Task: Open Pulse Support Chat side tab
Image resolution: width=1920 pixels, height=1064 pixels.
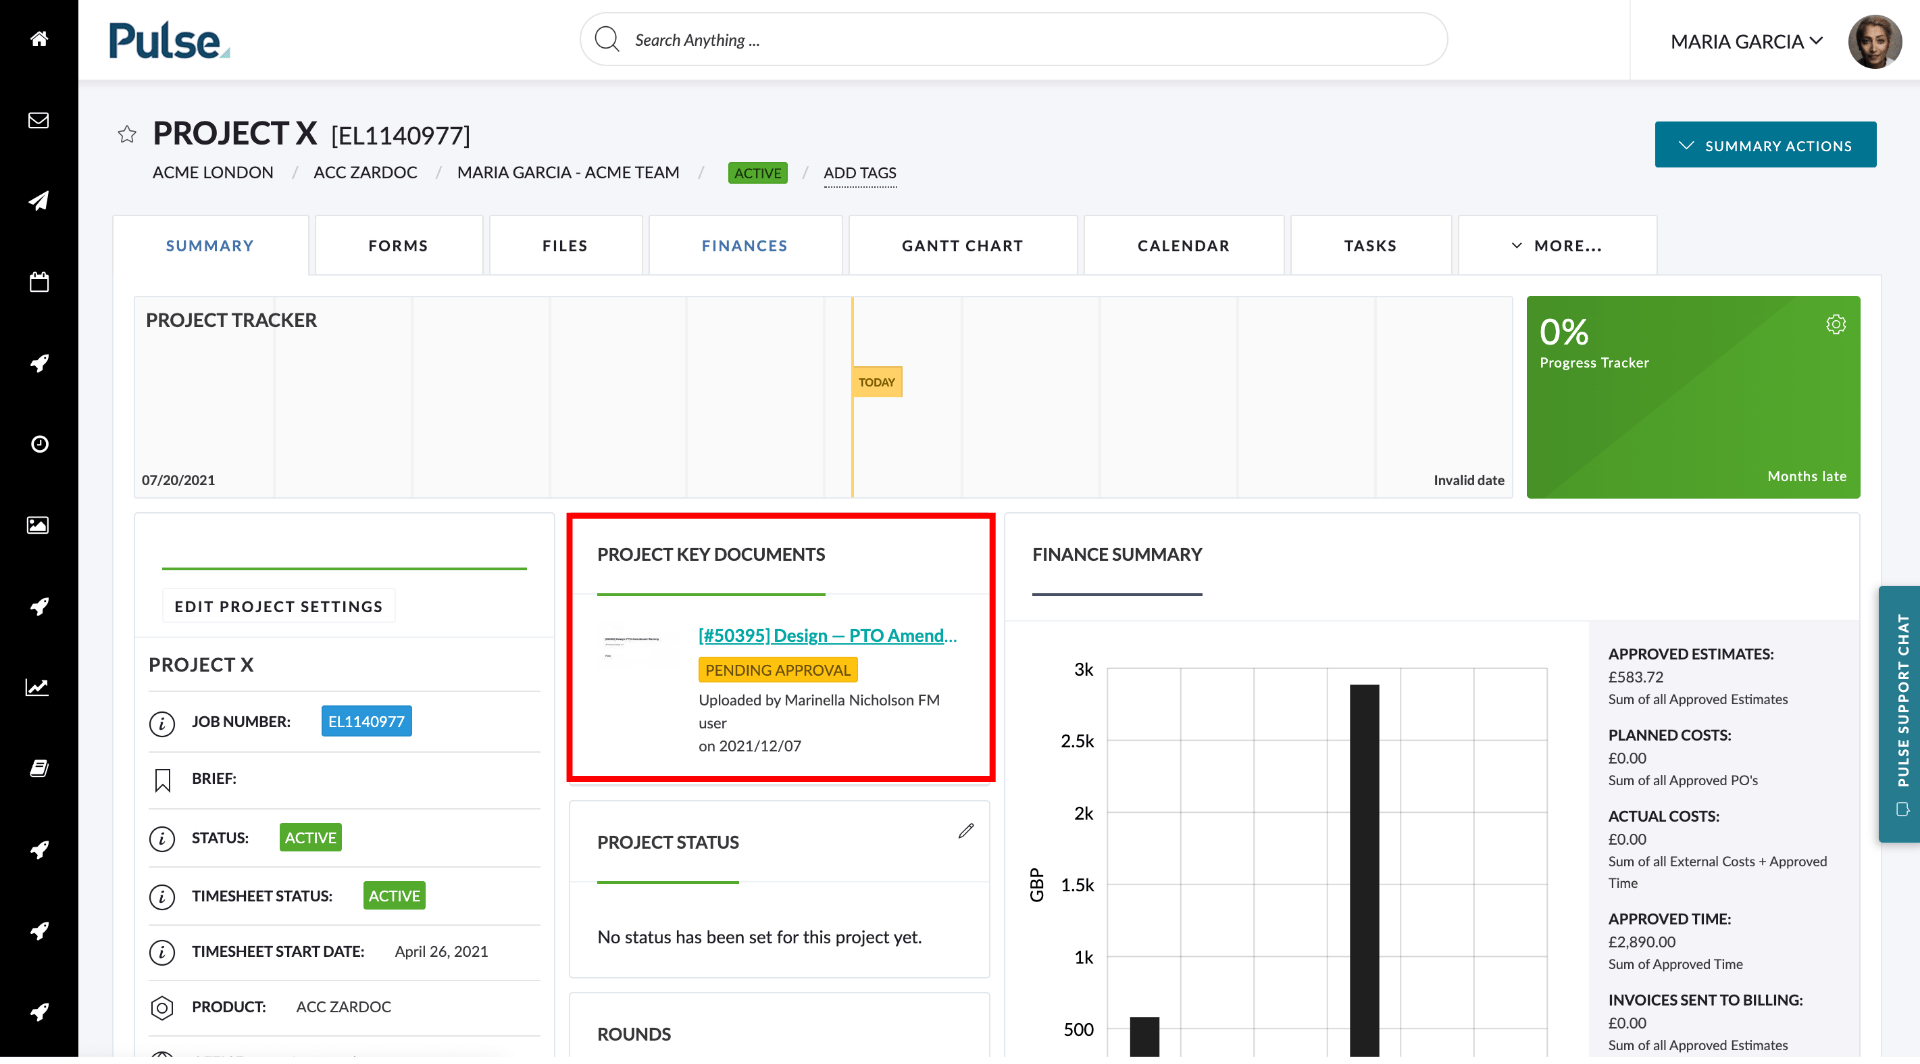Action: click(1899, 714)
